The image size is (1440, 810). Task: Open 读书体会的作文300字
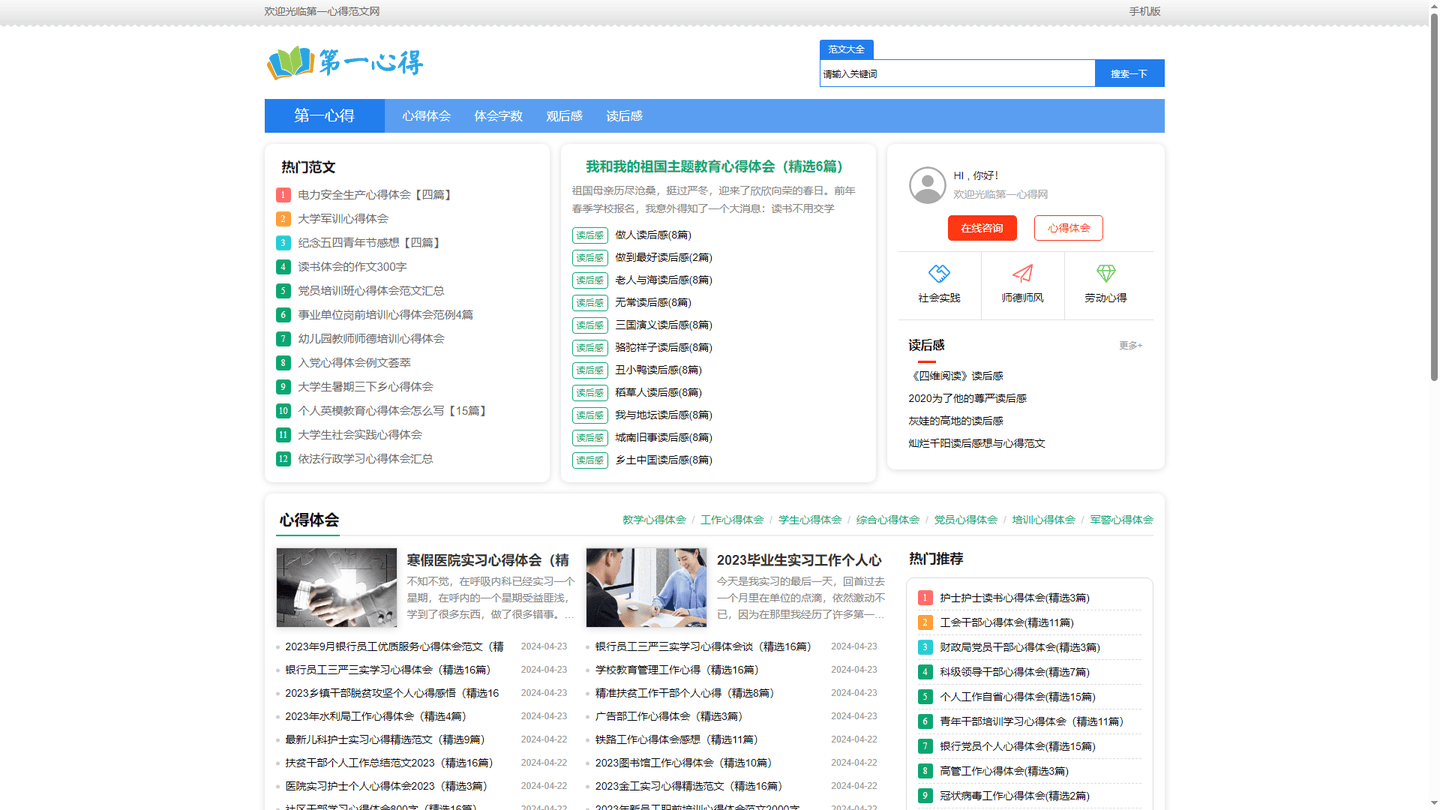(x=352, y=267)
